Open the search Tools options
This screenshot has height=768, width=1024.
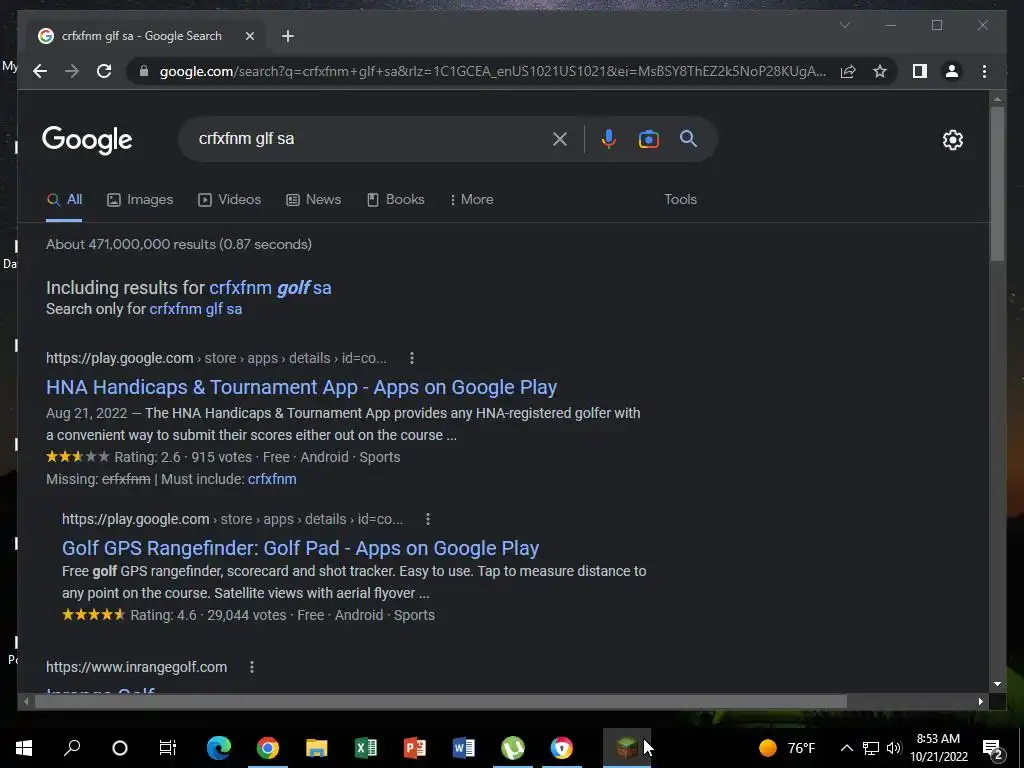click(680, 199)
